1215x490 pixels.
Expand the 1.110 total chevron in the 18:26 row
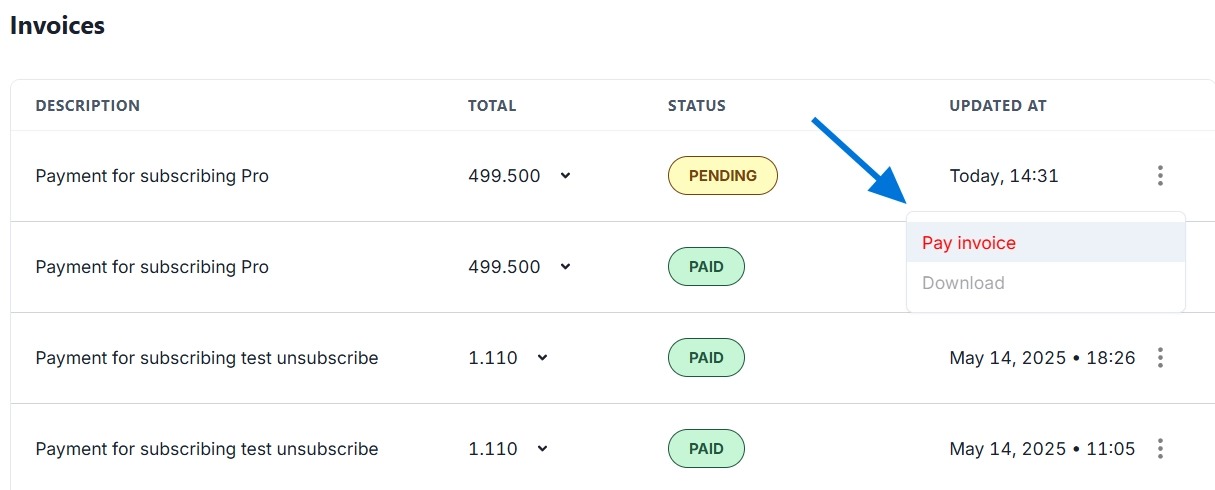[542, 358]
